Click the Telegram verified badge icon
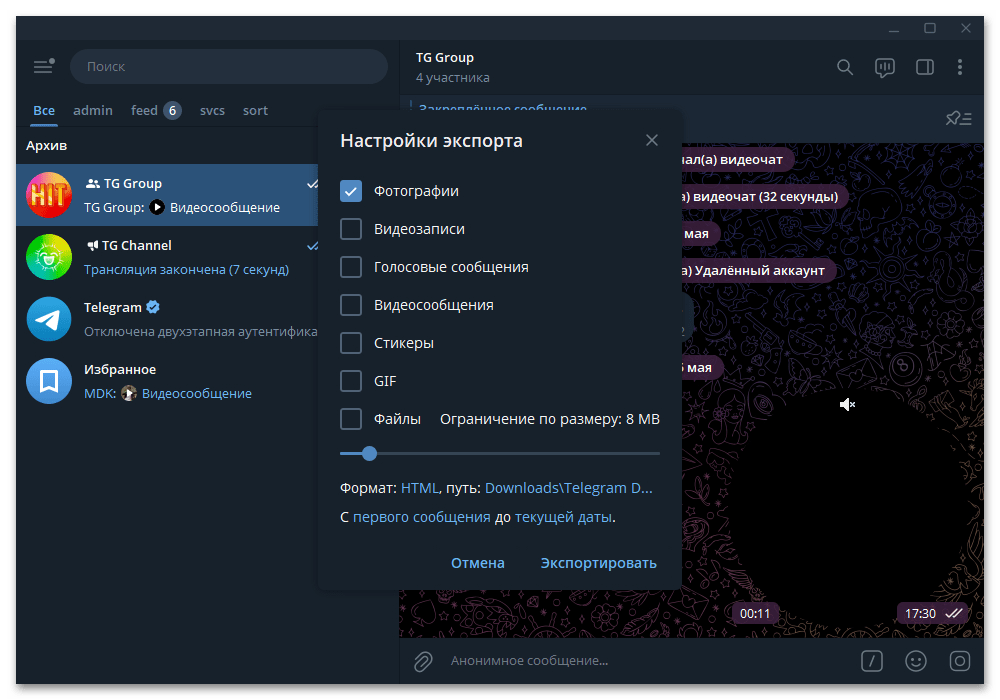 tap(153, 307)
